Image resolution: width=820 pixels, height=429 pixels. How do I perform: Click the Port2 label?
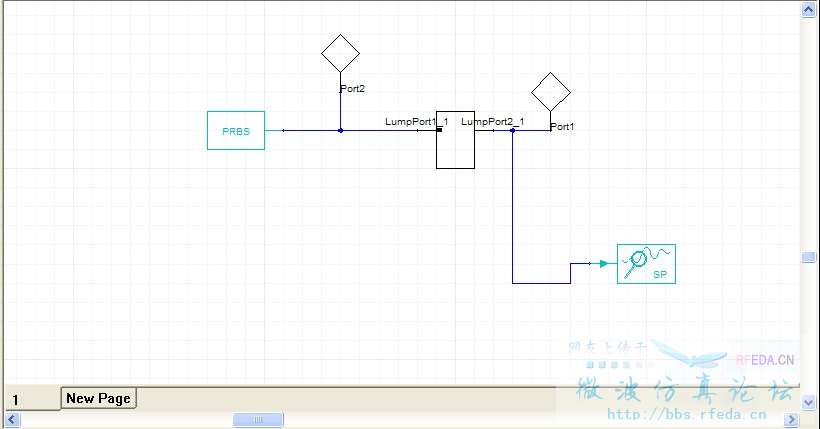(x=352, y=89)
